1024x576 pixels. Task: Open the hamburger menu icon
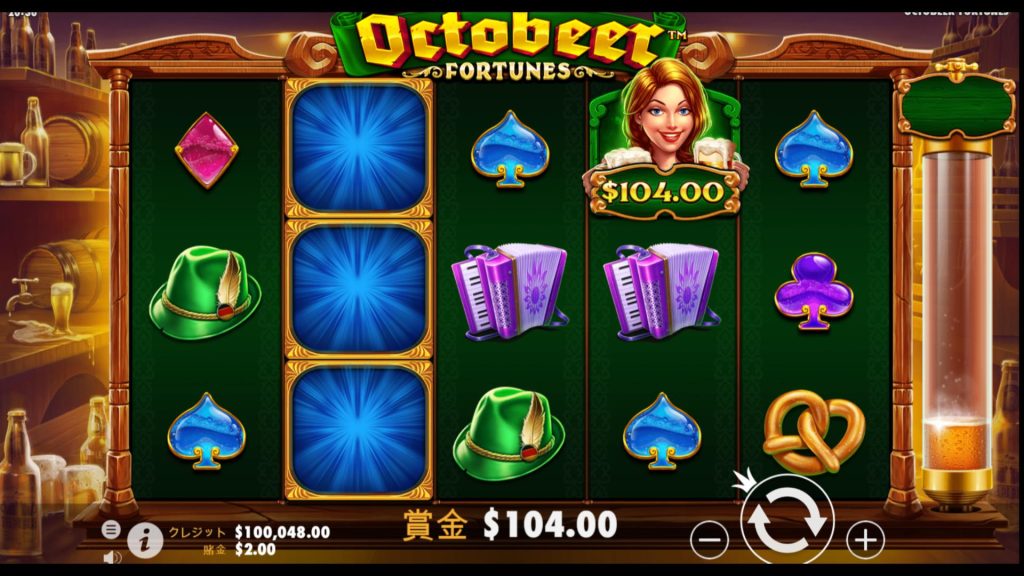[111, 530]
